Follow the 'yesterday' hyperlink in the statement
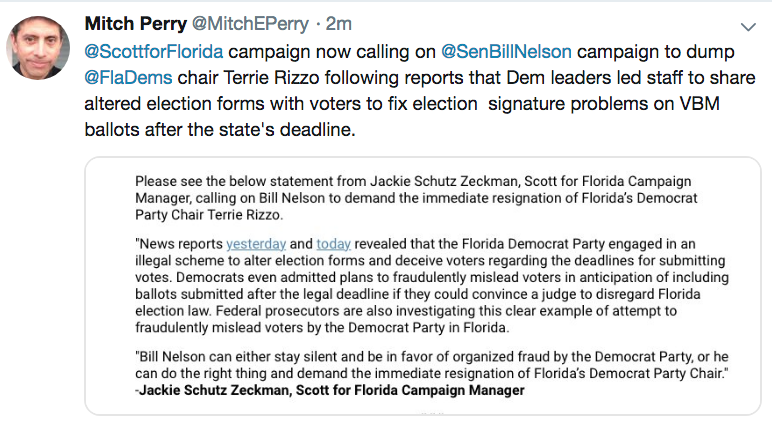 pyautogui.click(x=256, y=244)
